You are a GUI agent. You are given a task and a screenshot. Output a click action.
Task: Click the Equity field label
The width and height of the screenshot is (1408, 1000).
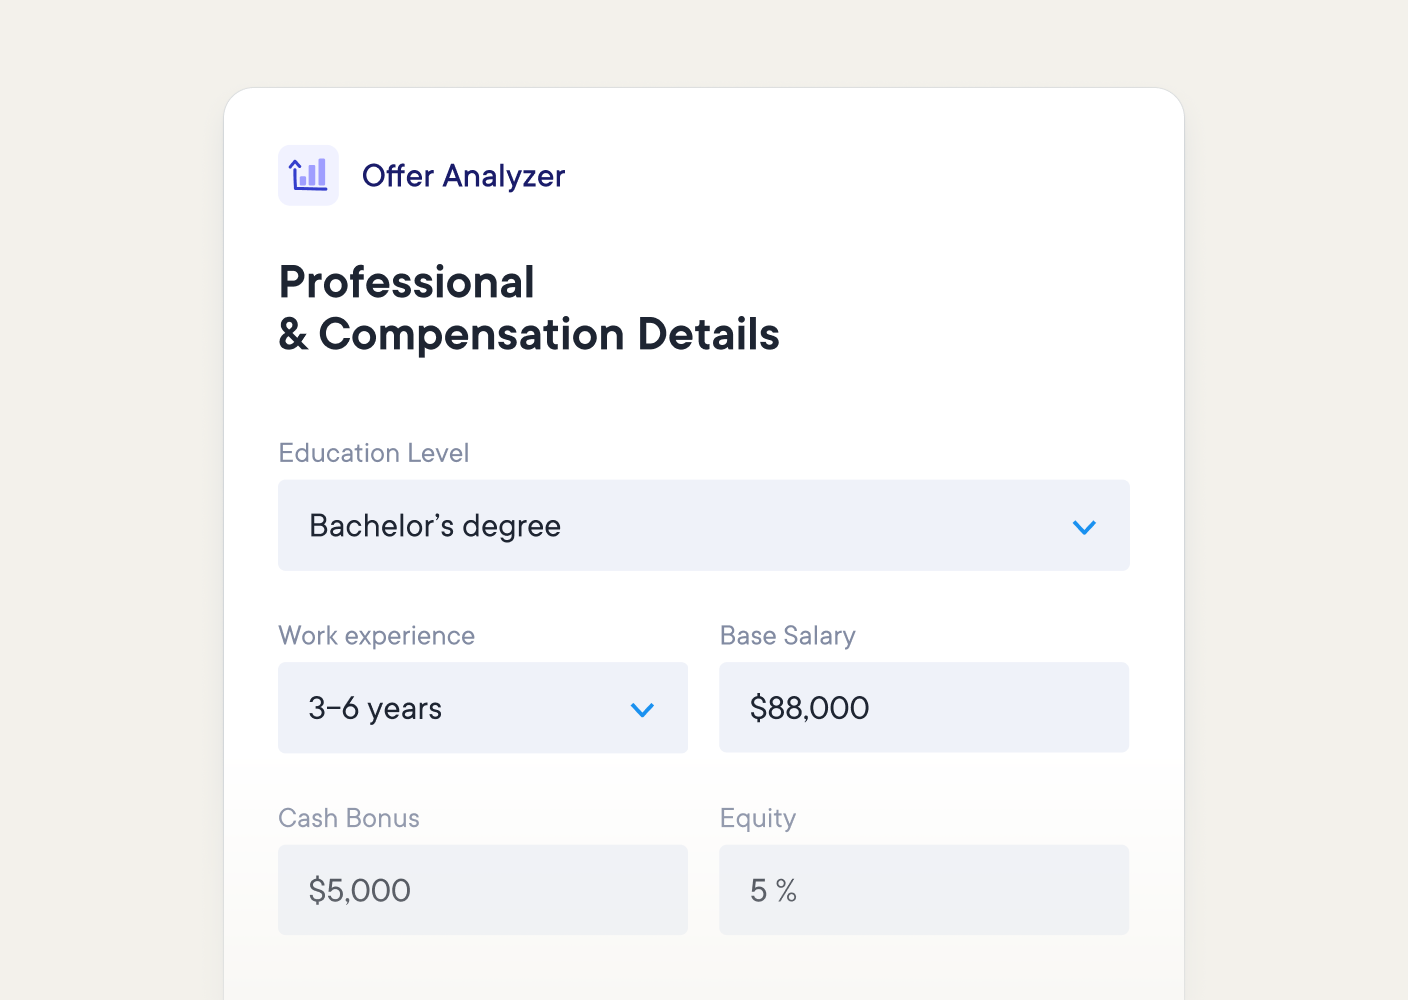point(757,818)
